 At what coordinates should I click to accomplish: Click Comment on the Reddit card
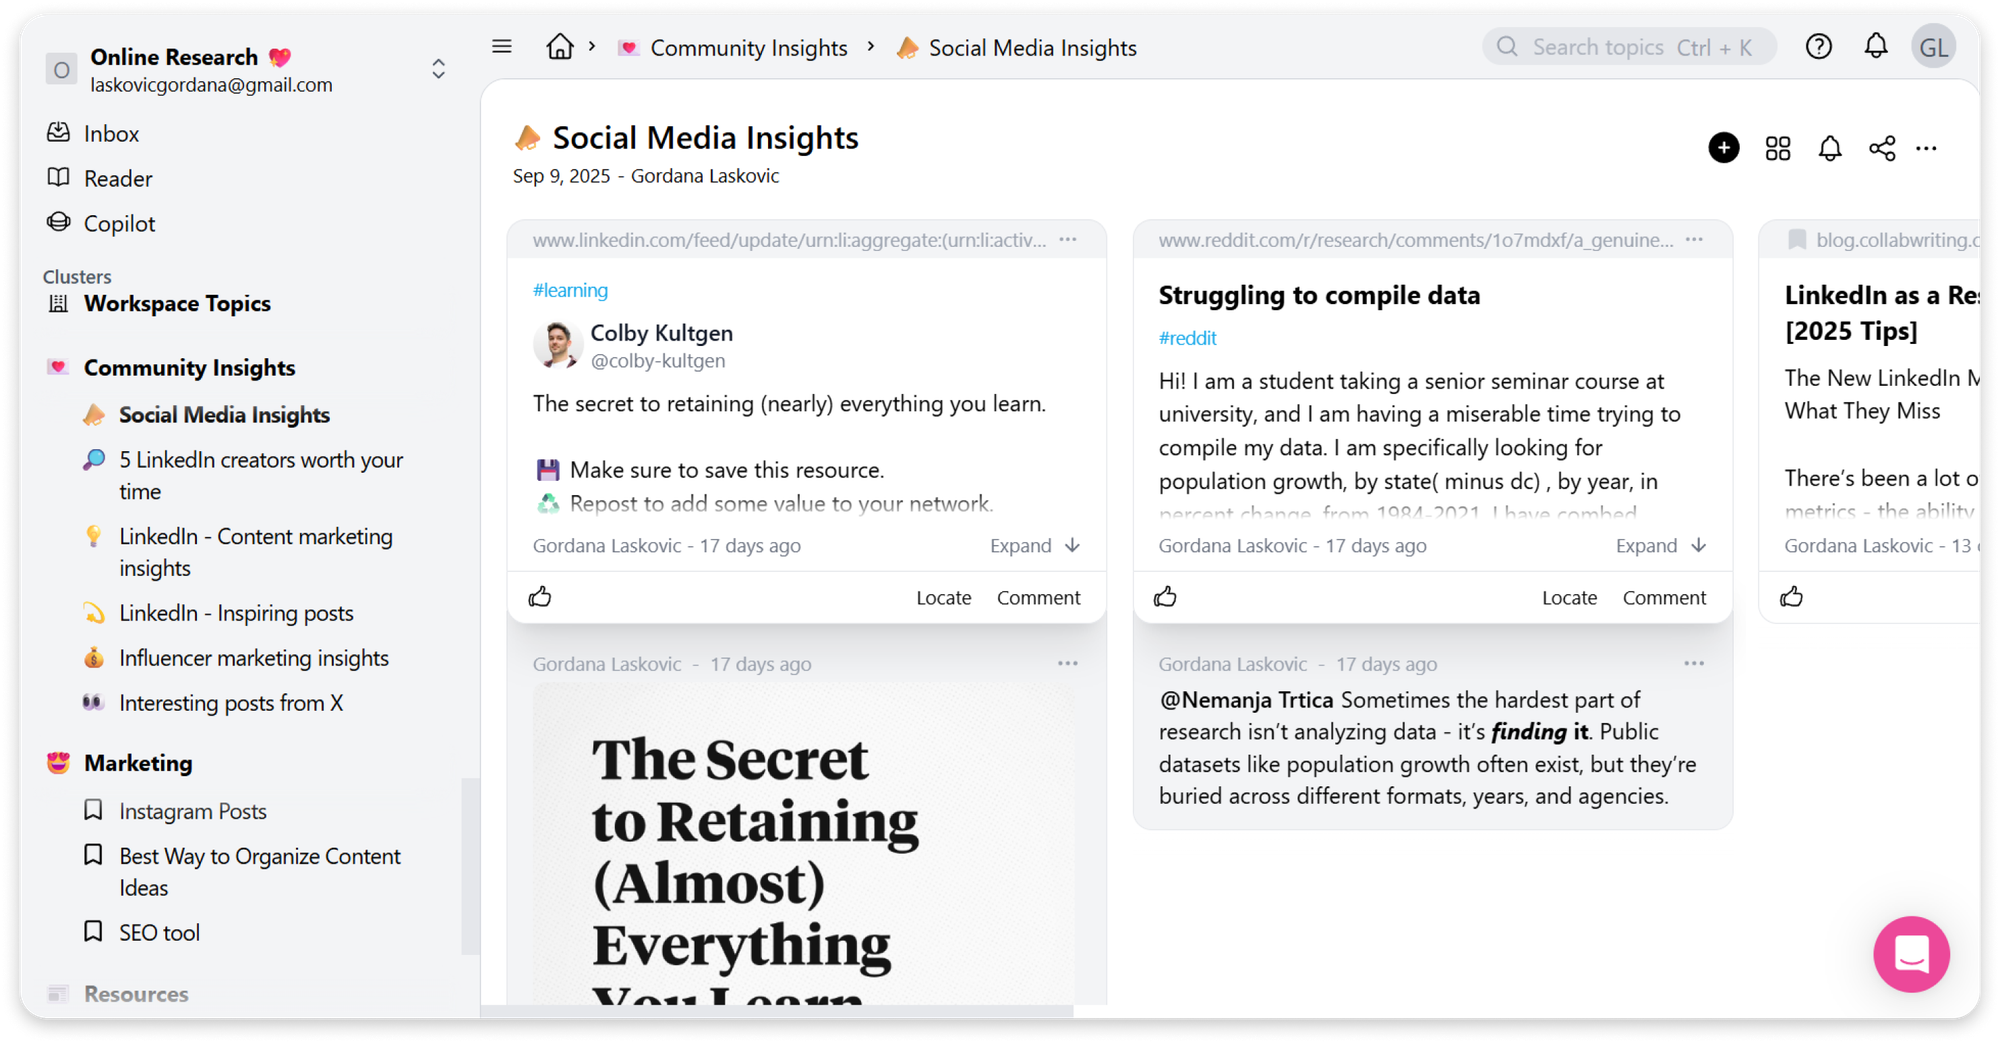point(1664,597)
